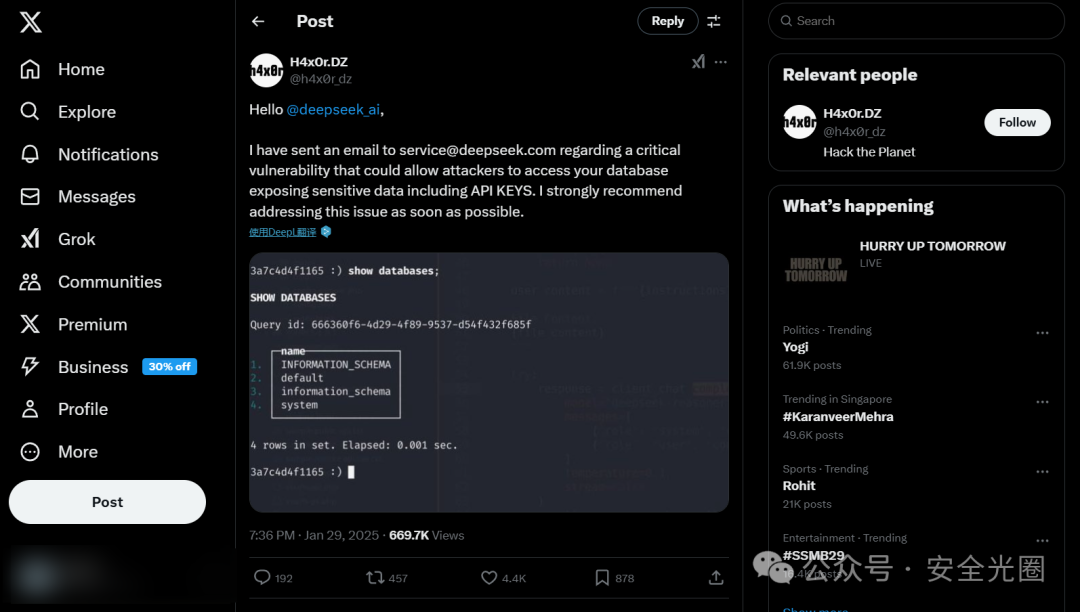Open the @deepseek_ai mention link
1080x612 pixels.
(x=333, y=109)
